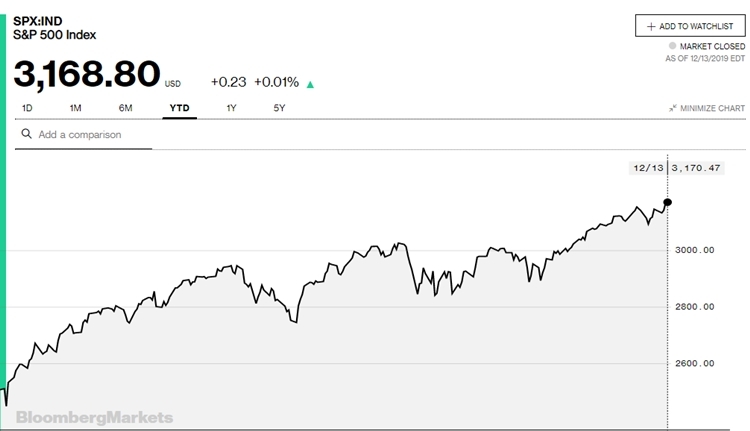Click the BloombergMarkets watermark logo
The width and height of the screenshot is (750, 431).
coord(93,417)
